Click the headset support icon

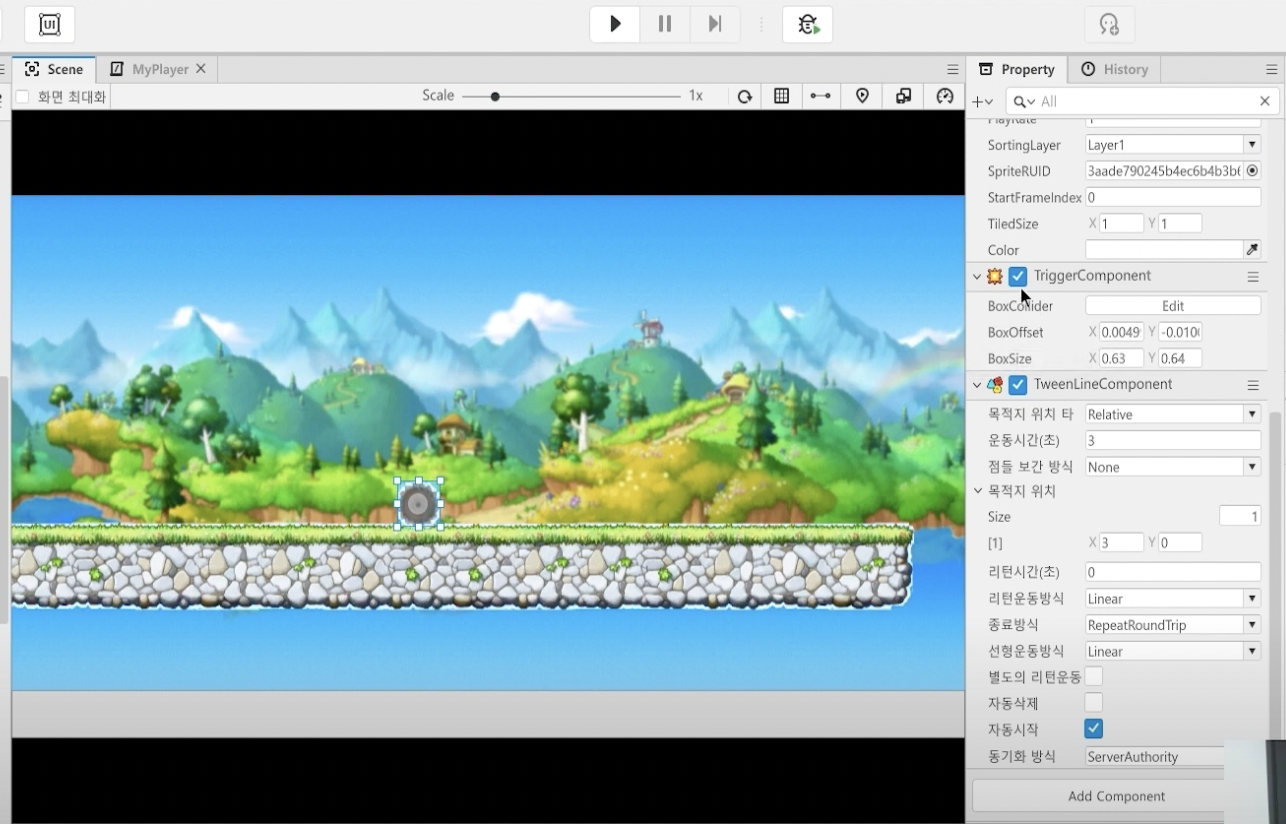coord(1109,24)
